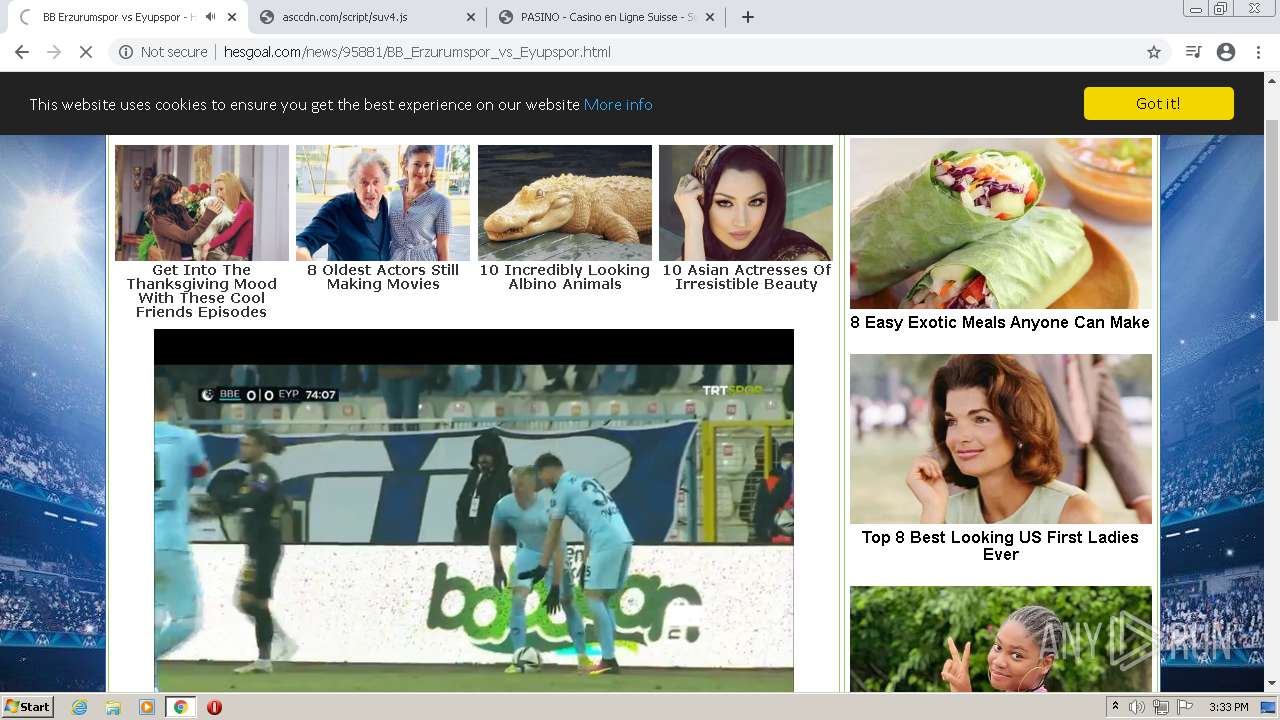
Task: Click the 3:33 PM clock
Action: tap(1229, 707)
